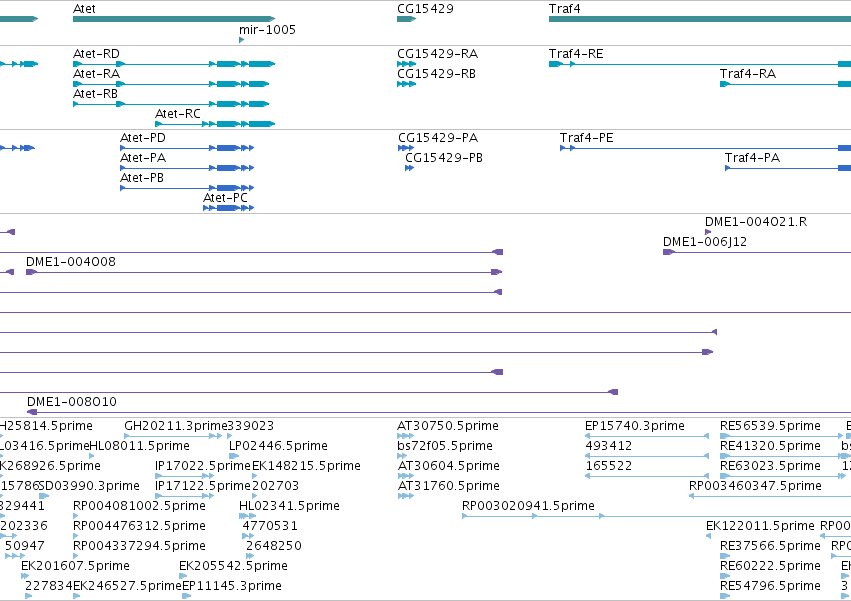
Task: Select the GH20211.3prime EST label
Action: [x=175, y=426]
